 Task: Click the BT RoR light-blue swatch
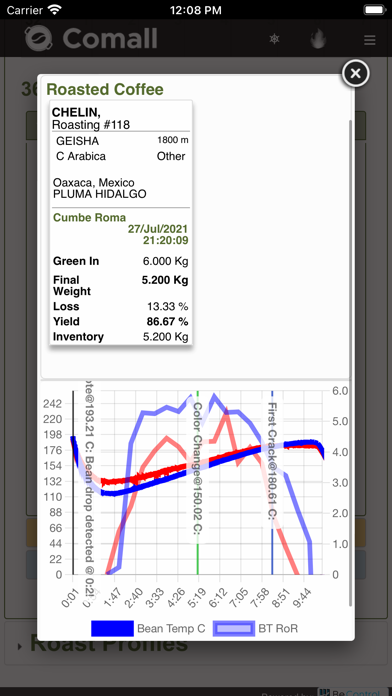point(234,629)
